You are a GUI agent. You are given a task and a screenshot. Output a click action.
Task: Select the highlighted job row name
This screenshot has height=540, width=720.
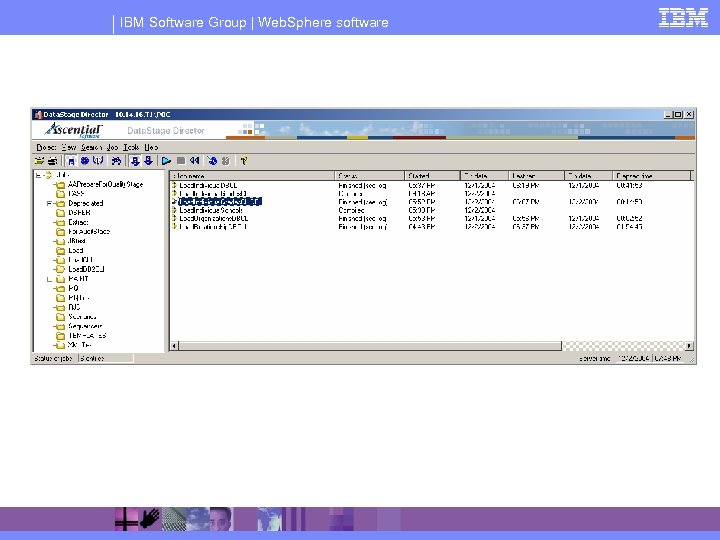(220, 202)
